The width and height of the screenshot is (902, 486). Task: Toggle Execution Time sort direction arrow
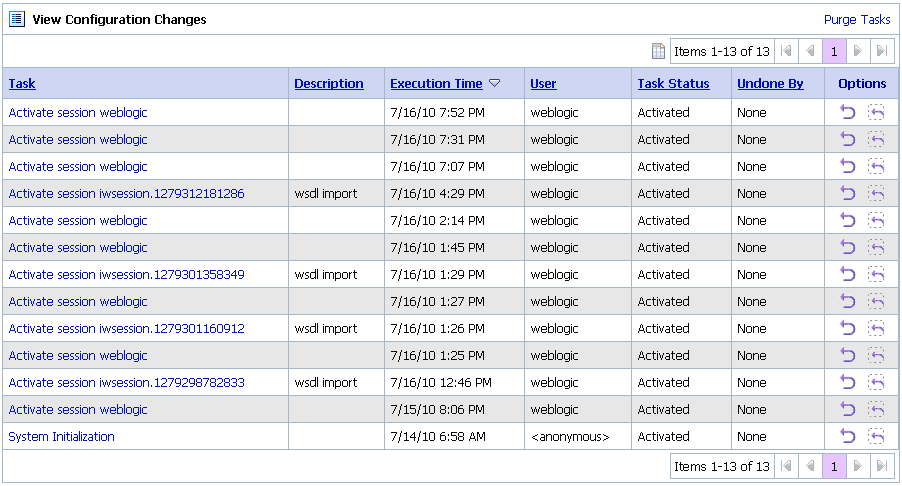494,83
